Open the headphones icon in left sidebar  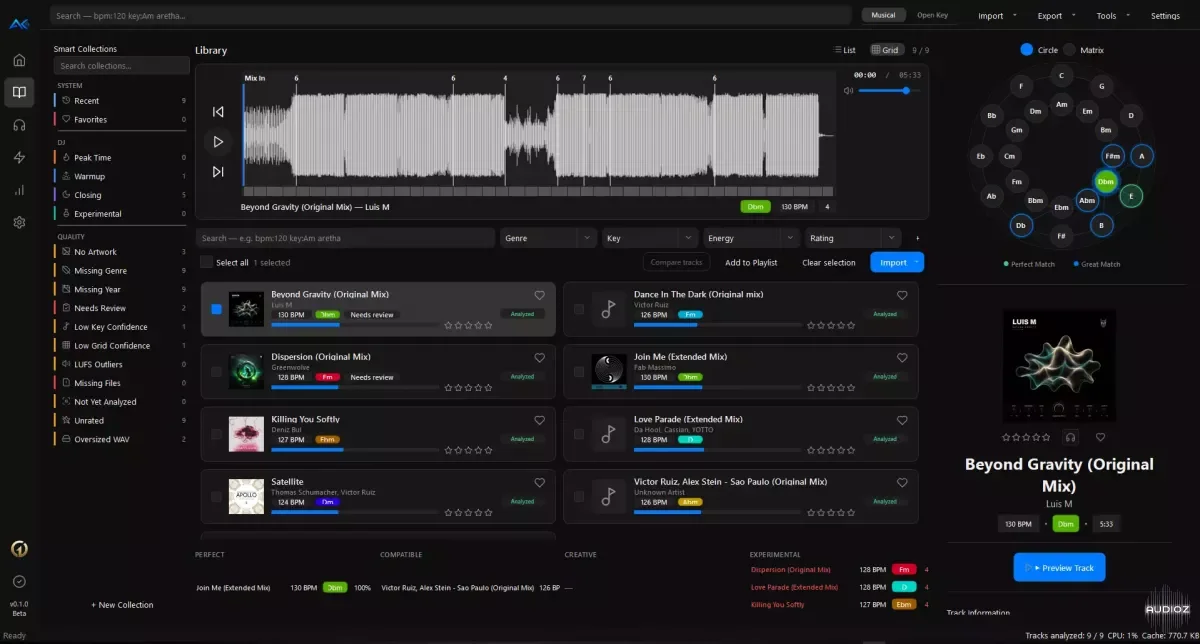pos(18,125)
